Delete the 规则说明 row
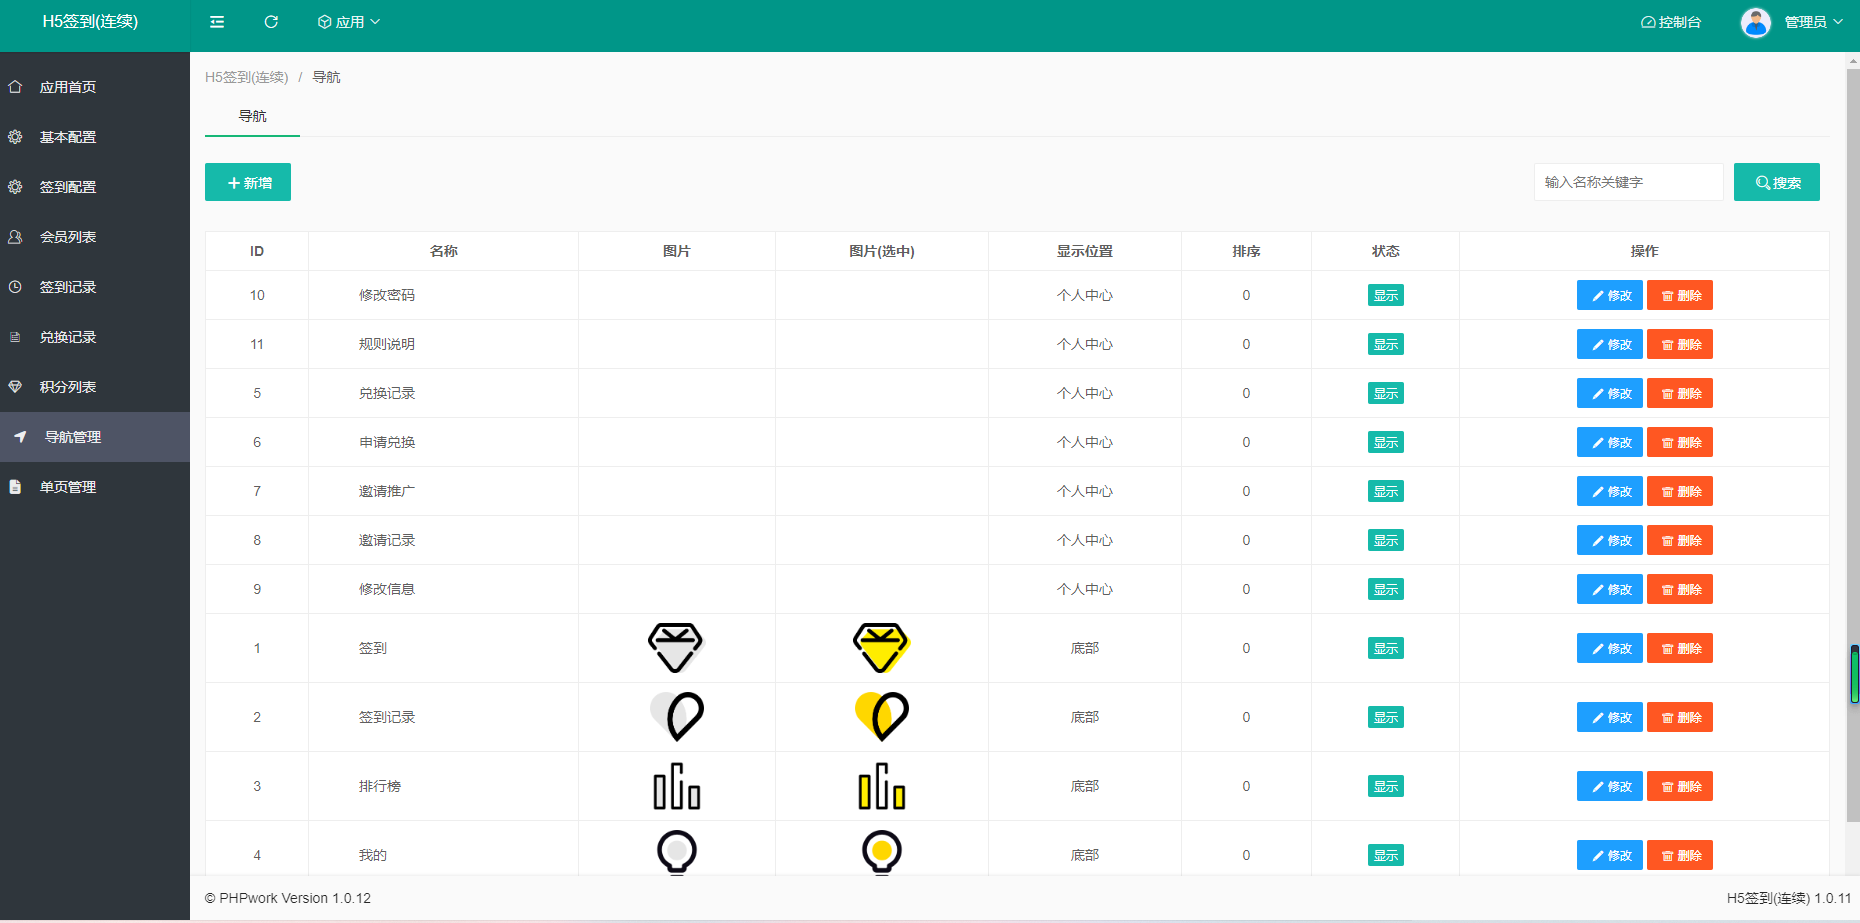1860x923 pixels. [x=1680, y=344]
